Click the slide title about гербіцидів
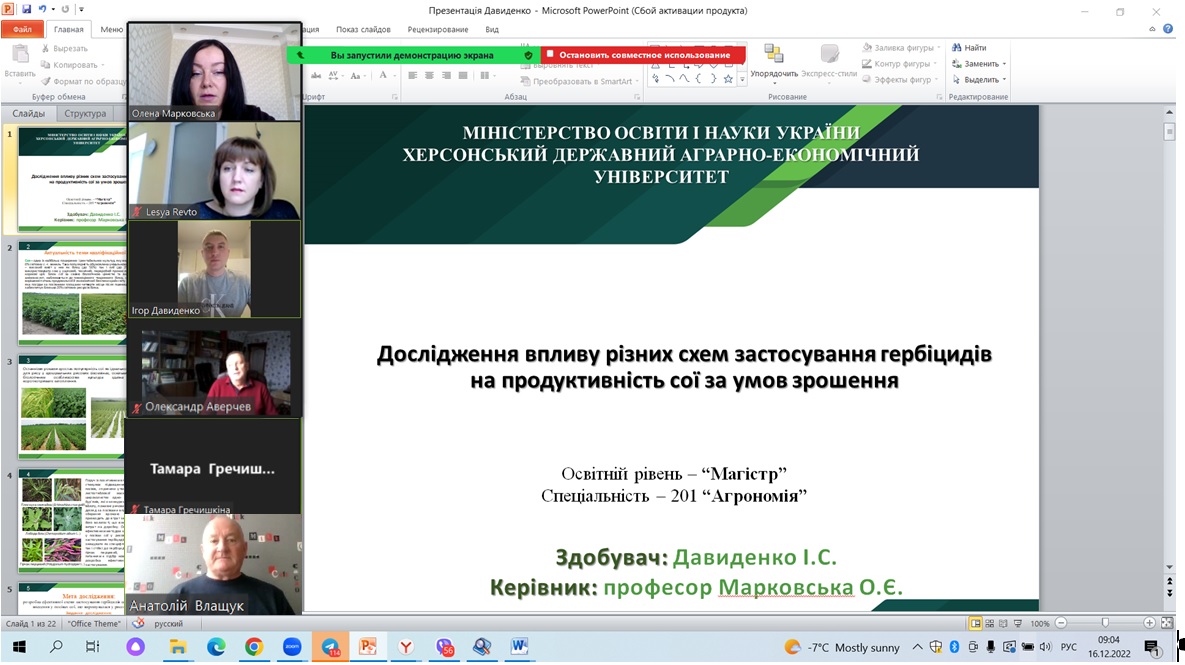The image size is (1185, 665). pos(684,367)
